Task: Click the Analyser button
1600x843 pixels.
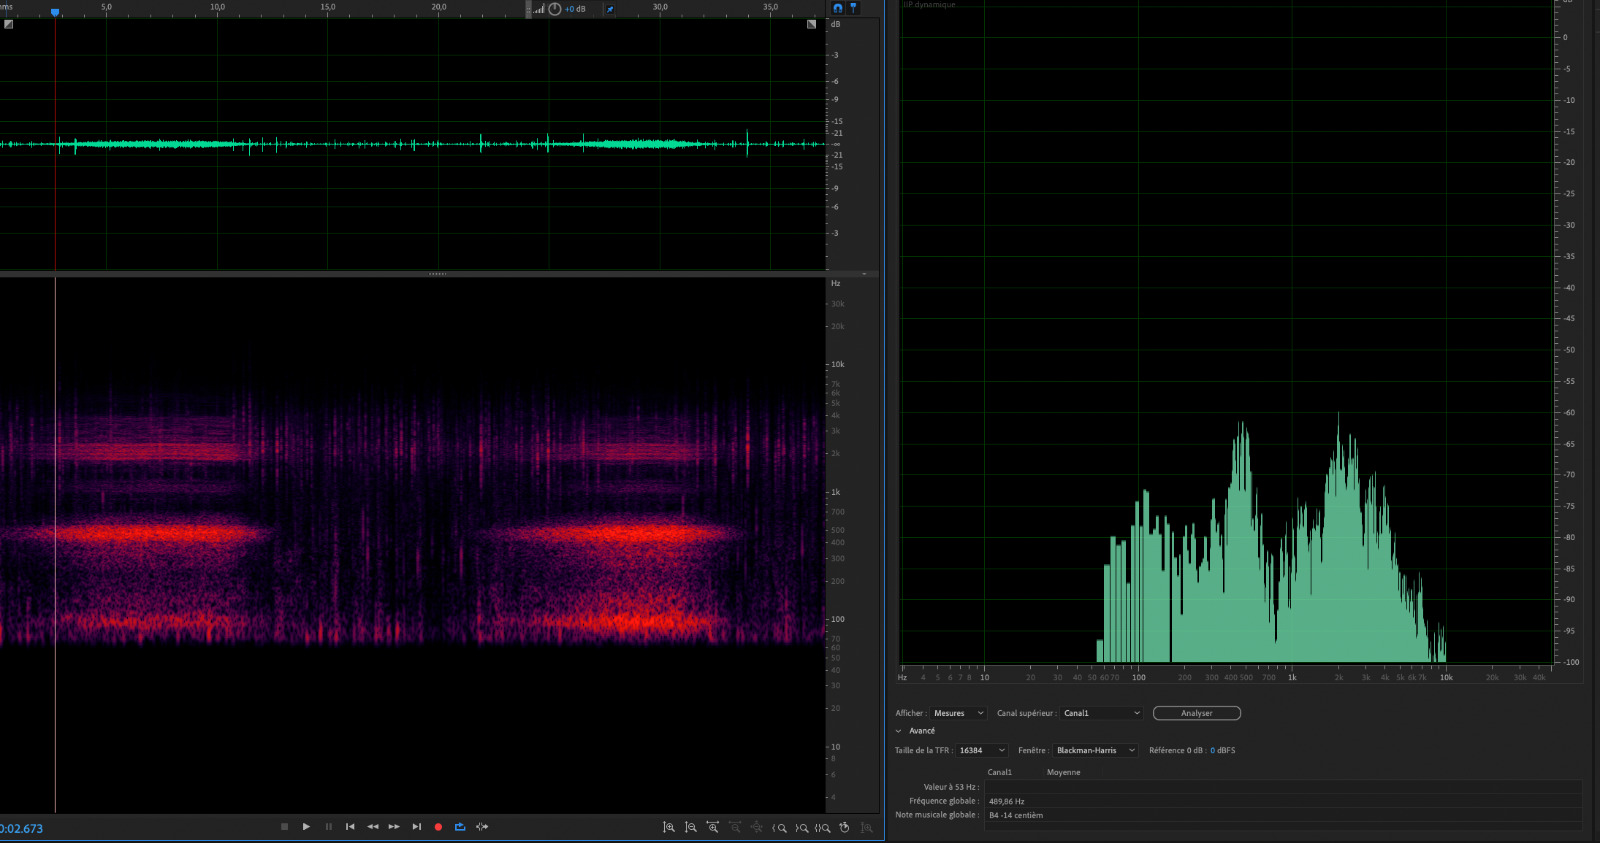Action: point(1197,713)
